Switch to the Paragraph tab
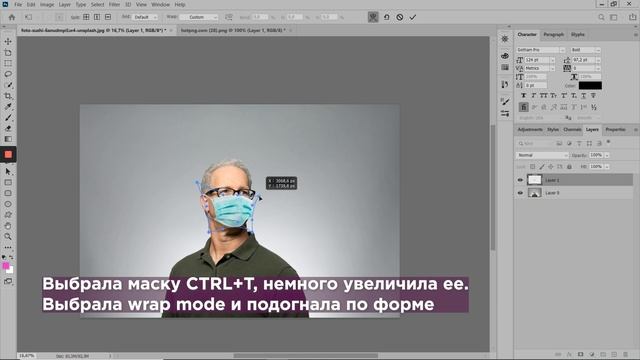Image resolution: width=640 pixels, height=360 pixels. [x=553, y=35]
